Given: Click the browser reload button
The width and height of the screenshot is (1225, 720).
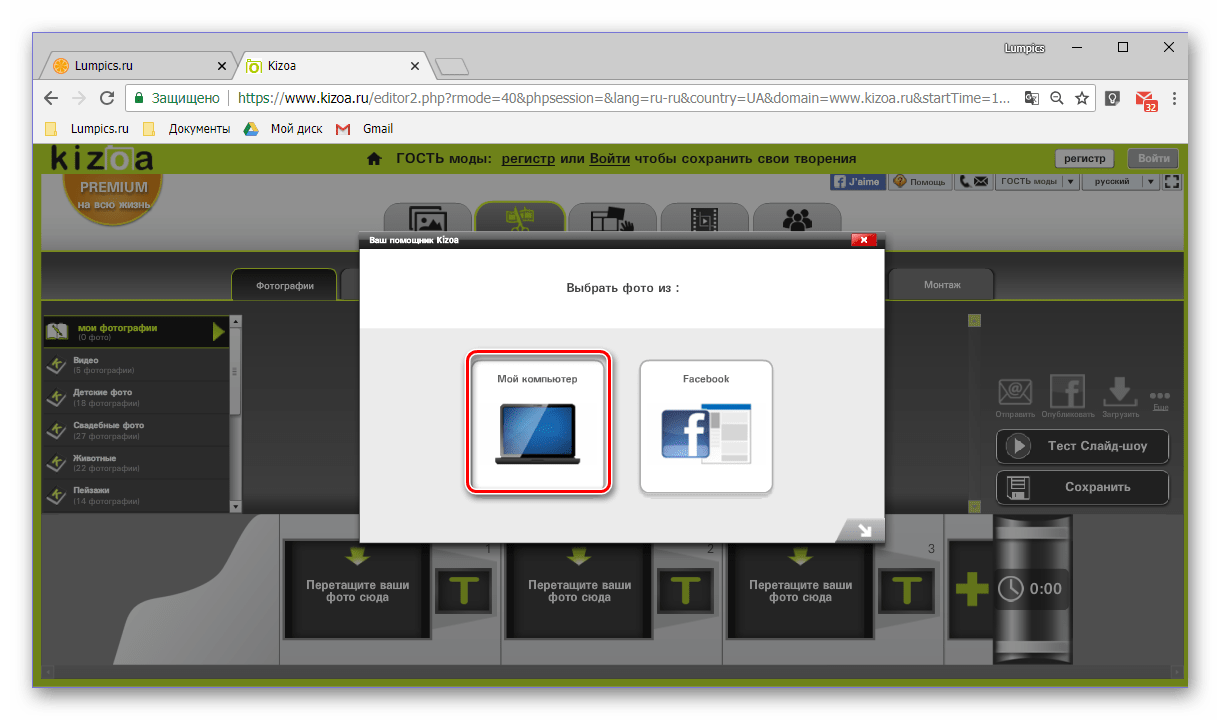Looking at the screenshot, I should click(107, 98).
